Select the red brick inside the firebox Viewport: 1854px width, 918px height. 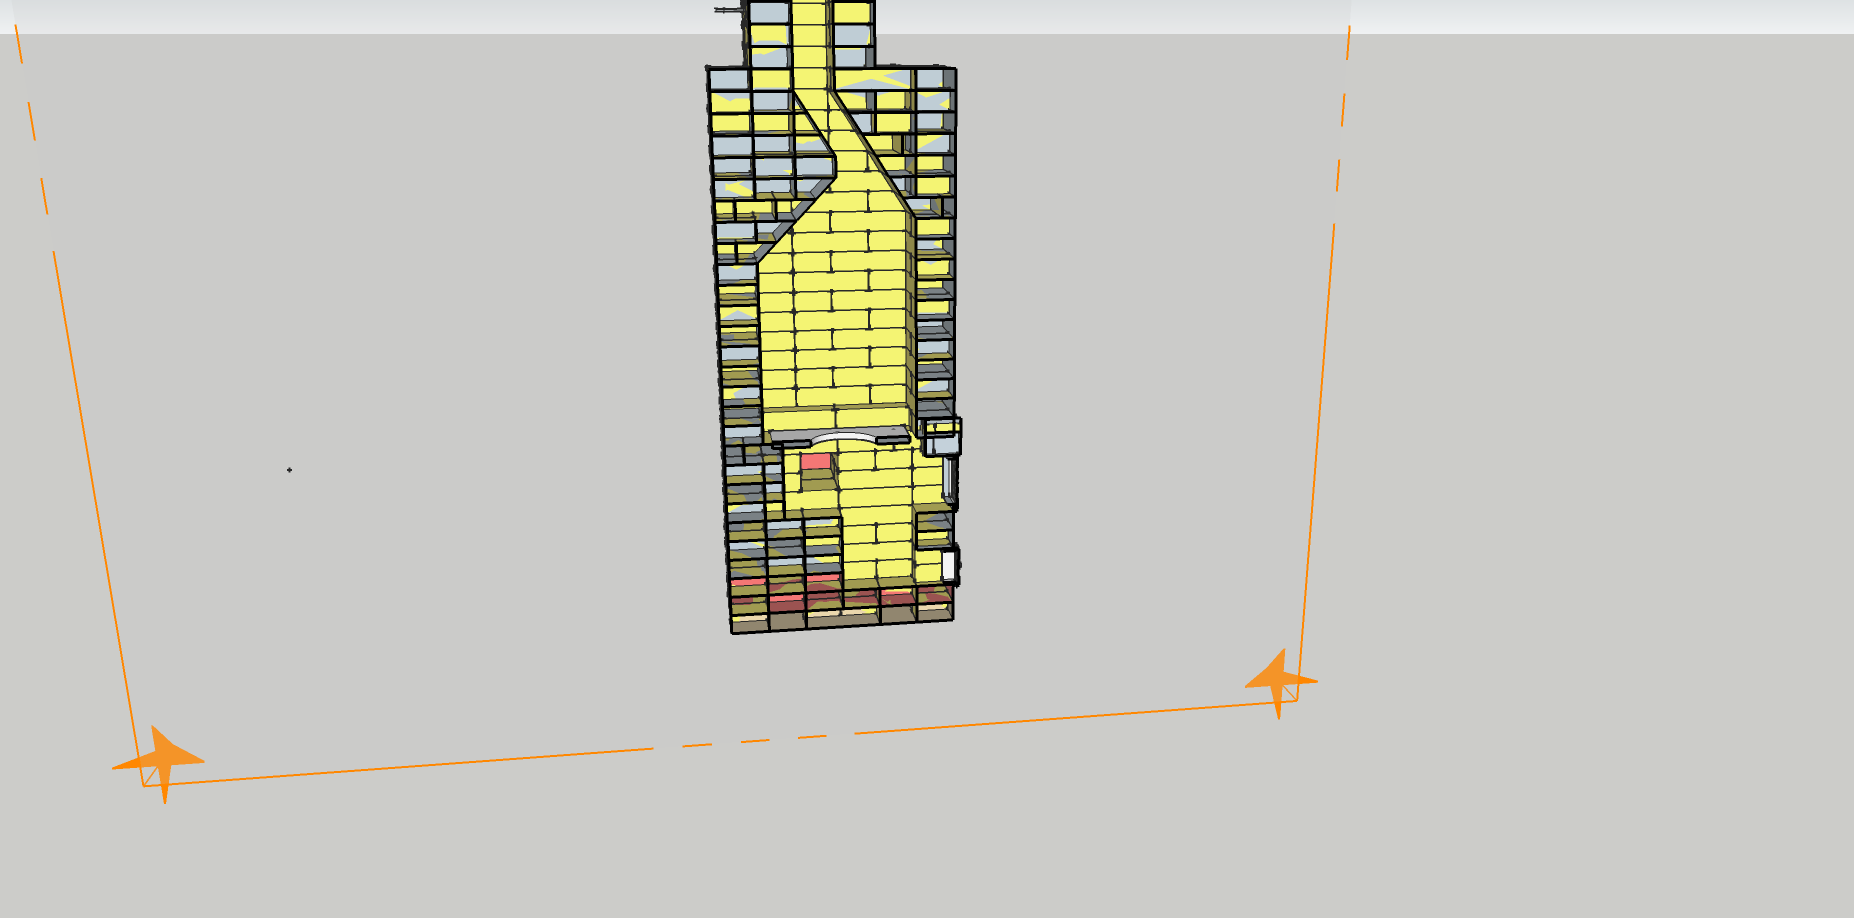tap(816, 461)
